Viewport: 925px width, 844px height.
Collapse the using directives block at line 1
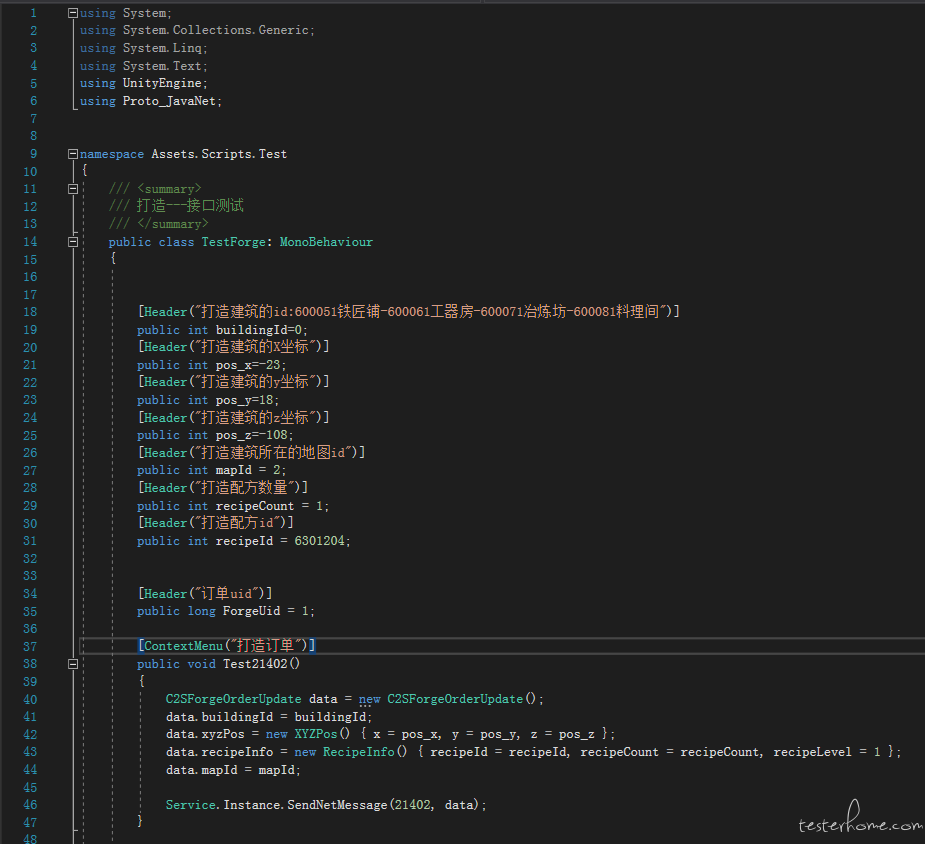tap(73, 13)
